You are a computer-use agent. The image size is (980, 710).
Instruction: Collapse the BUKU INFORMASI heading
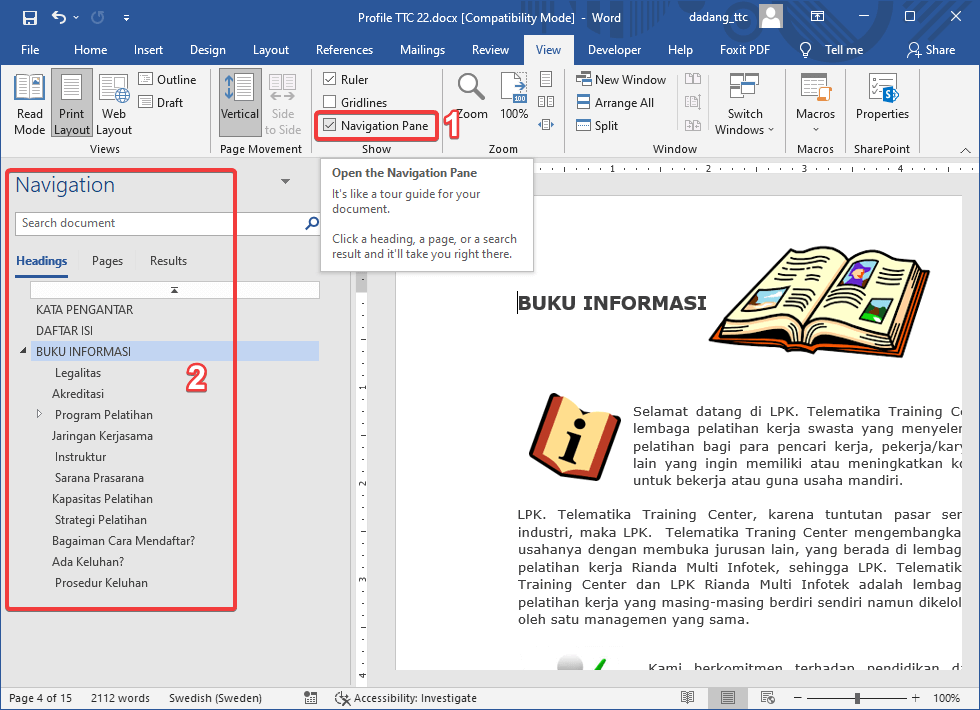pyautogui.click(x=22, y=351)
